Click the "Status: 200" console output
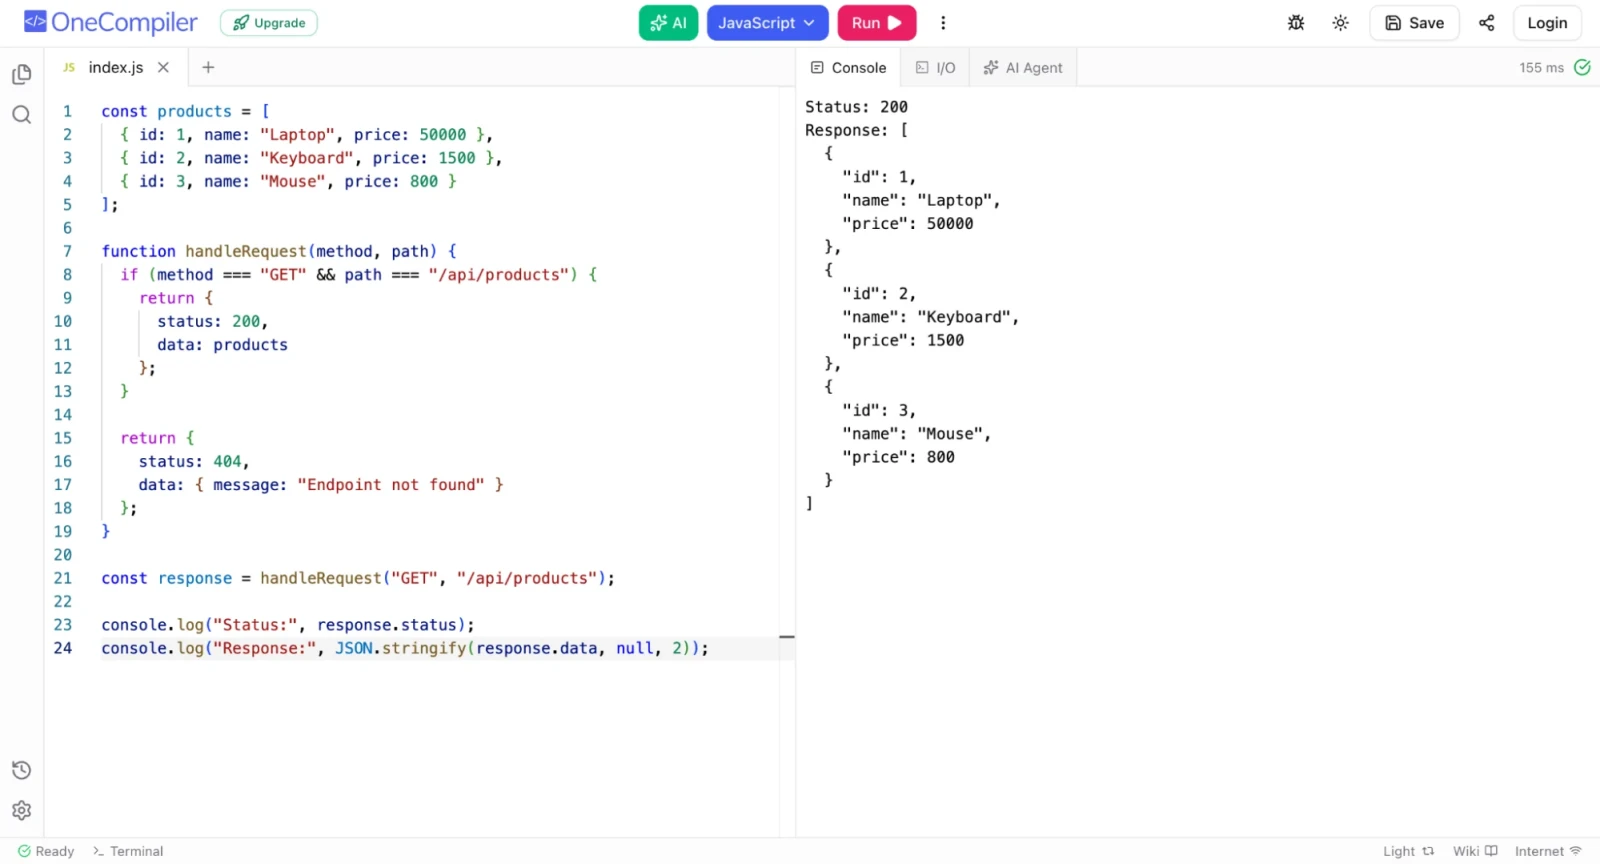The width and height of the screenshot is (1600, 864). click(x=856, y=107)
